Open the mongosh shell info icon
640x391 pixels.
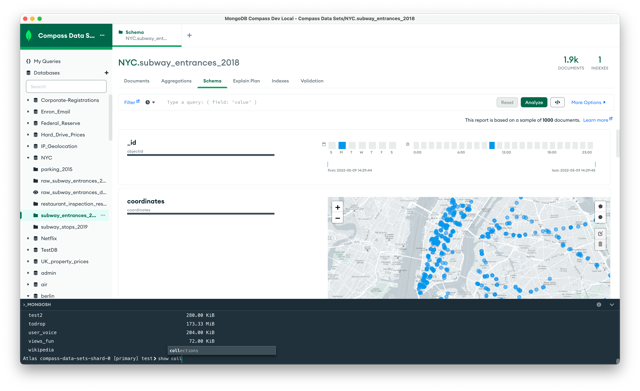(599, 304)
